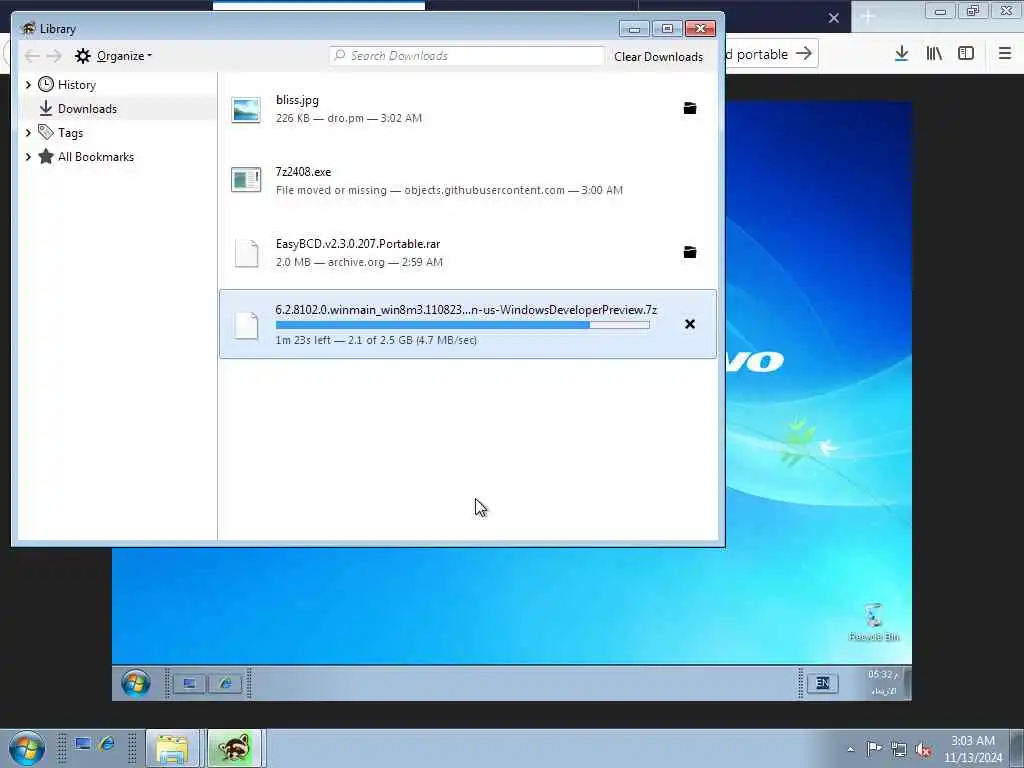The height and width of the screenshot is (768, 1024).
Task: Expand the History tree node
Action: pyautogui.click(x=28, y=84)
